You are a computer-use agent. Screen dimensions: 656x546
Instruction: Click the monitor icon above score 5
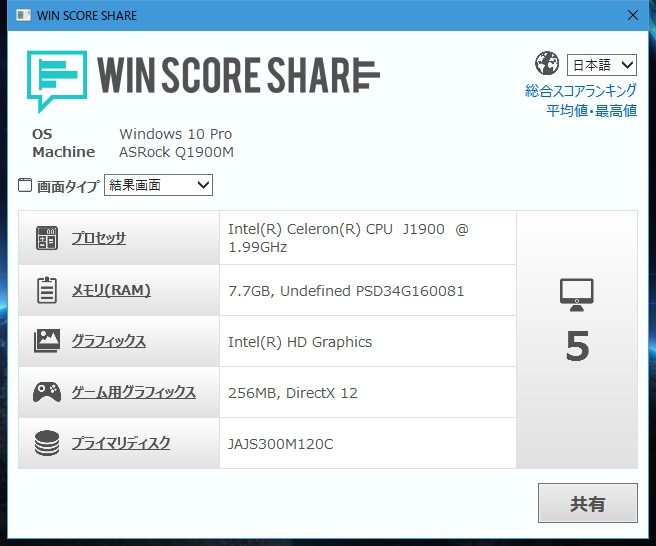point(577,293)
